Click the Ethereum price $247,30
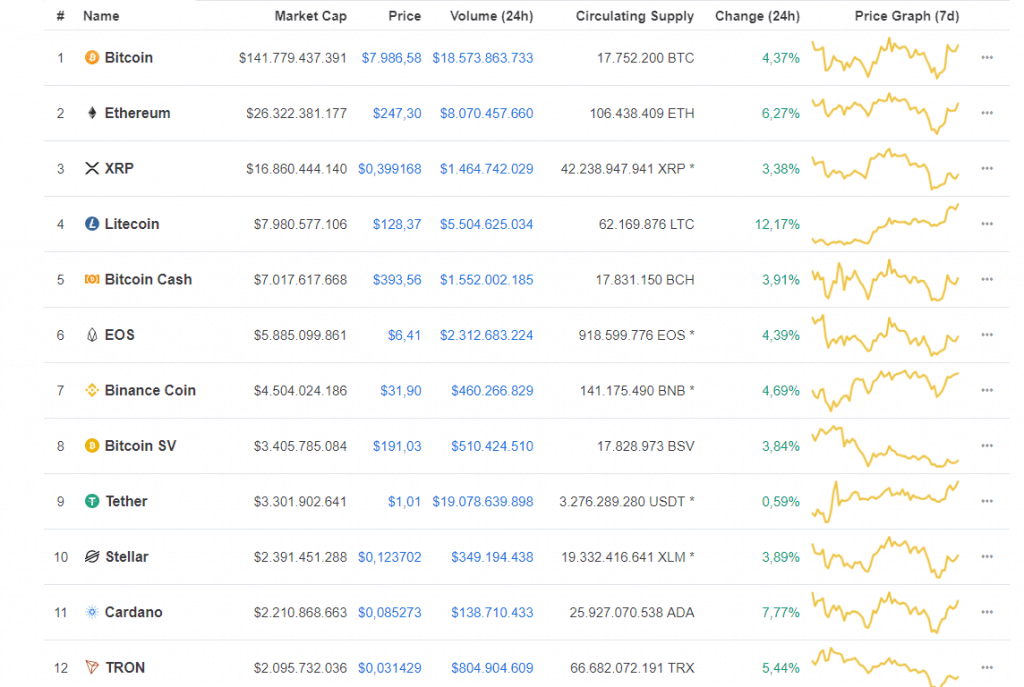This screenshot has height=687, width=1024. tap(397, 114)
